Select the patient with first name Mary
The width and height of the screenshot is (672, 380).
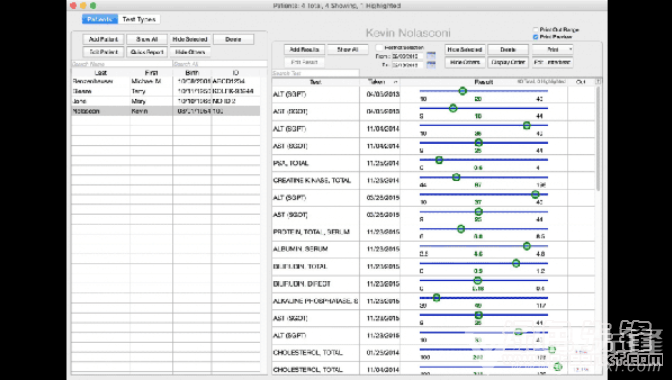[x=165, y=101]
